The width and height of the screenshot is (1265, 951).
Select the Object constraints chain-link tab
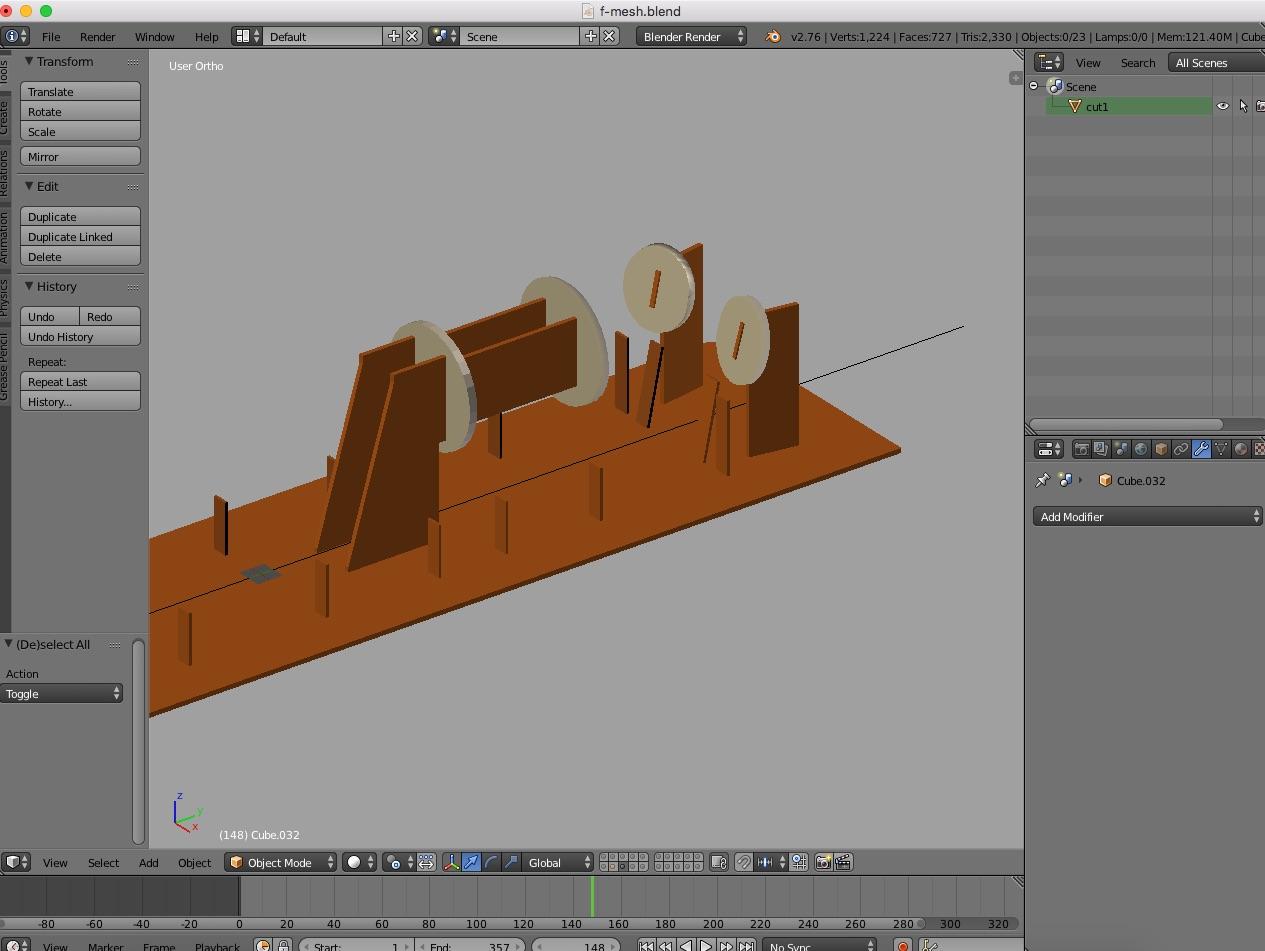tap(1181, 450)
